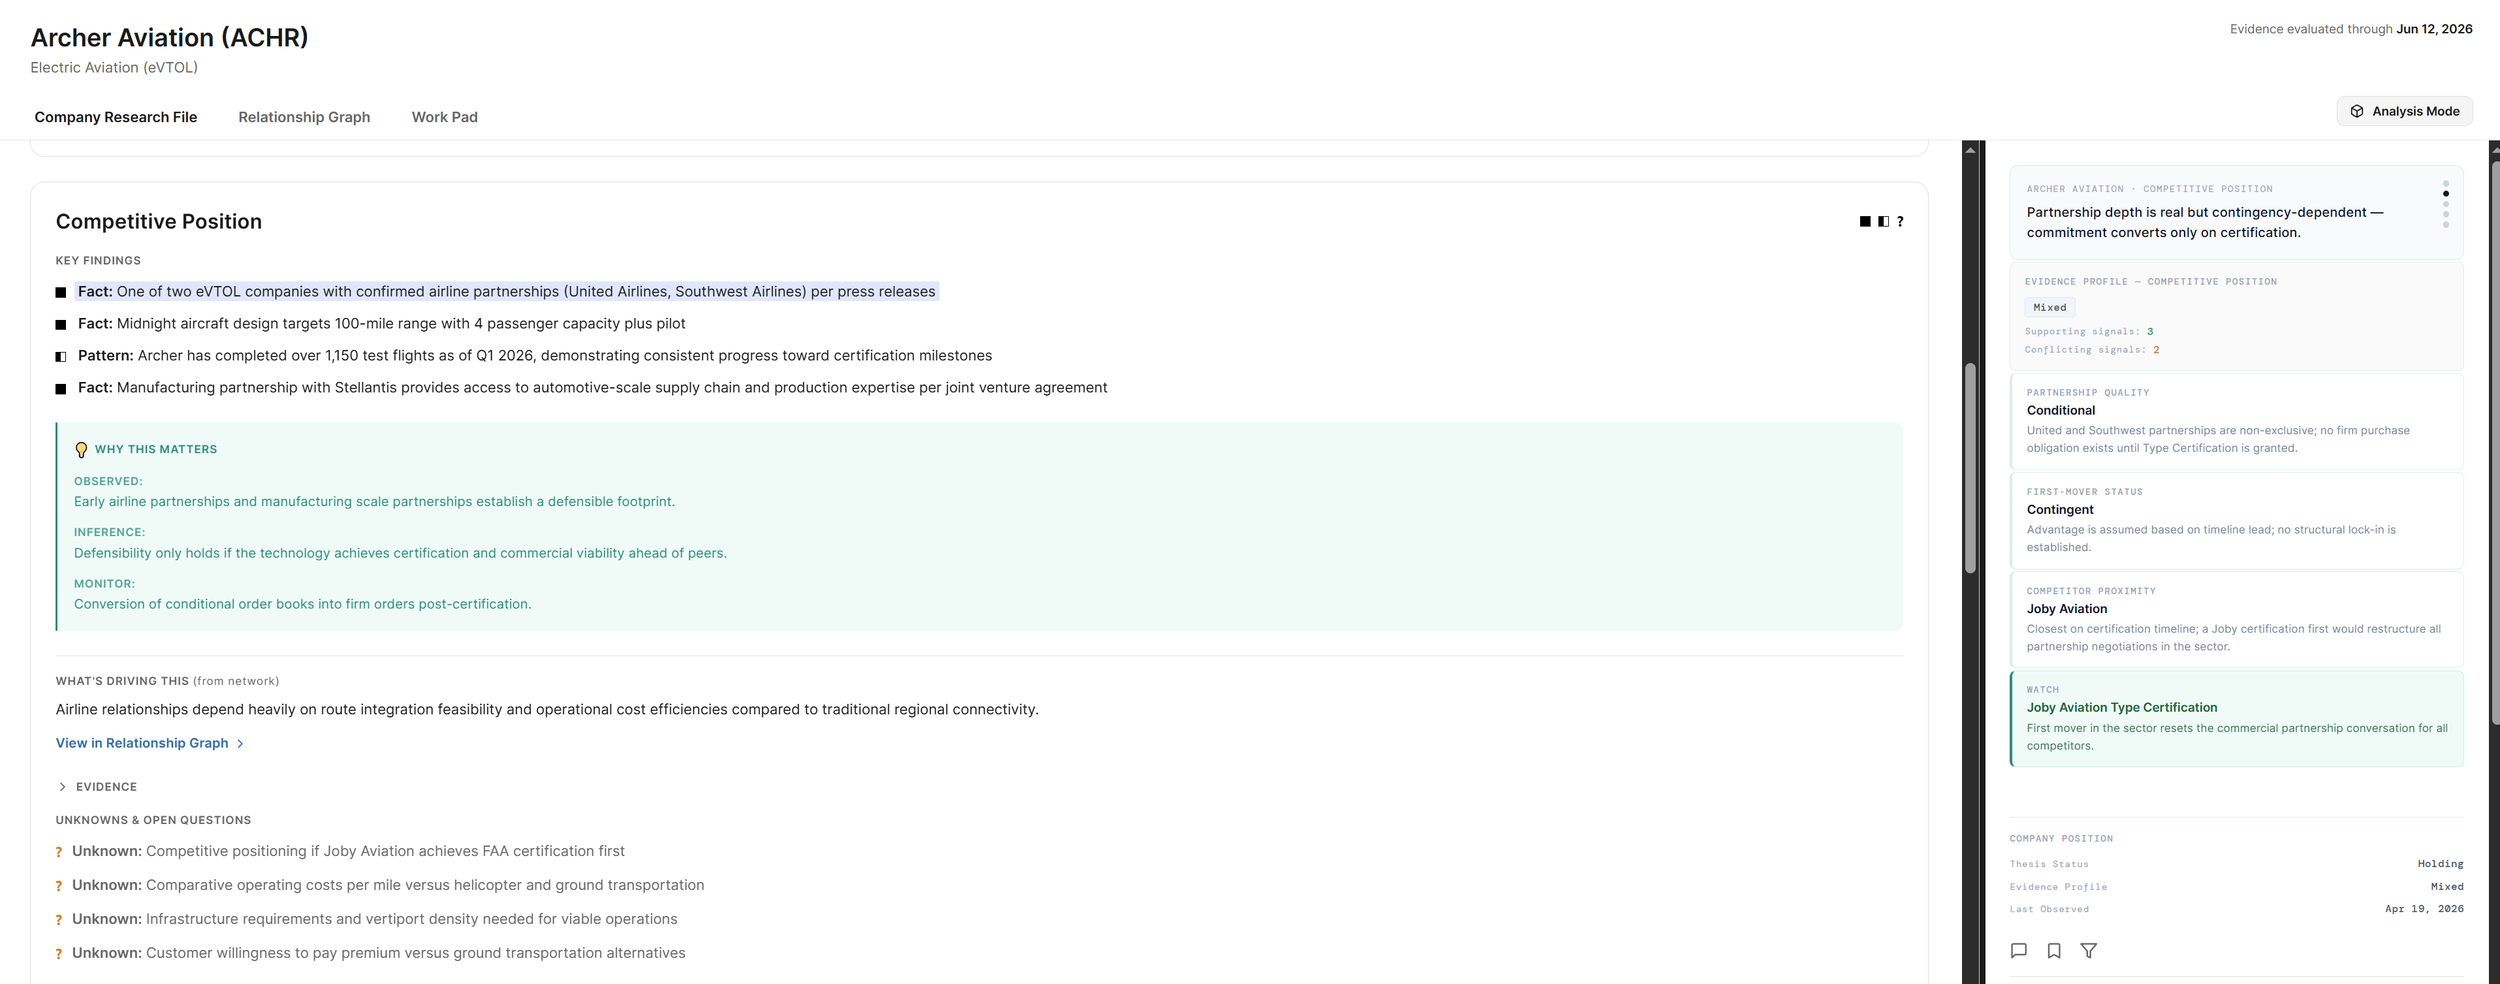Image resolution: width=2500 pixels, height=984 pixels.
Task: Select the highlighted airline partnerships fact text
Action: pos(507,292)
